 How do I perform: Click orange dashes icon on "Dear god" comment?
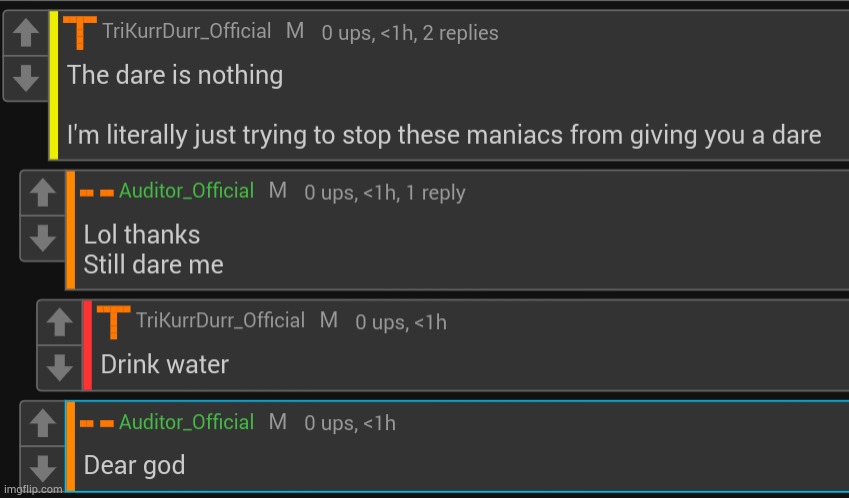pyautogui.click(x=97, y=424)
